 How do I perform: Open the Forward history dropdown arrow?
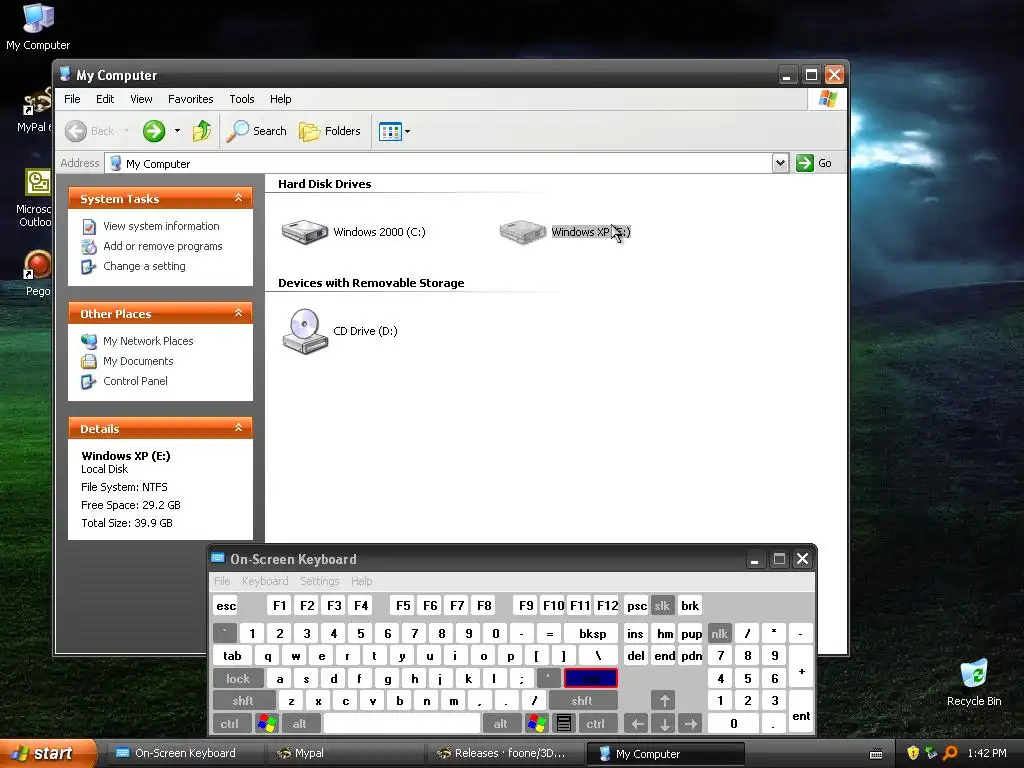click(177, 131)
